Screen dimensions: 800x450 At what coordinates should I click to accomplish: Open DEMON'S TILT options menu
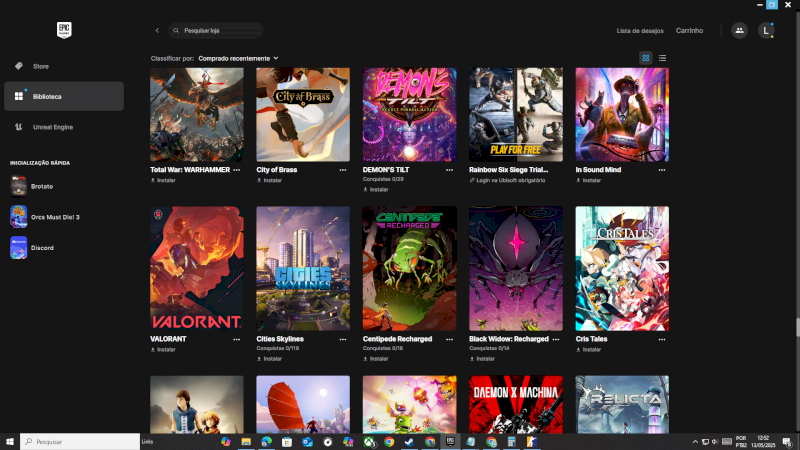tap(449, 170)
